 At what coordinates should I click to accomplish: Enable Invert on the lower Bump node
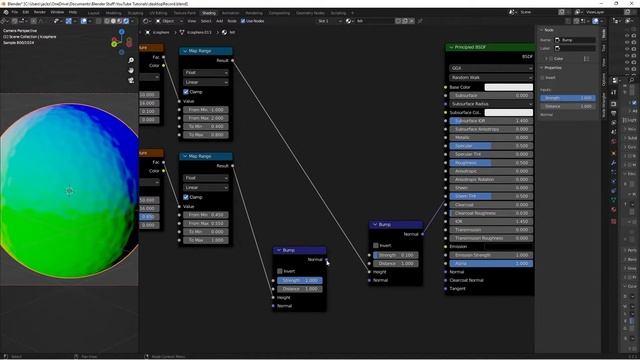click(x=280, y=271)
